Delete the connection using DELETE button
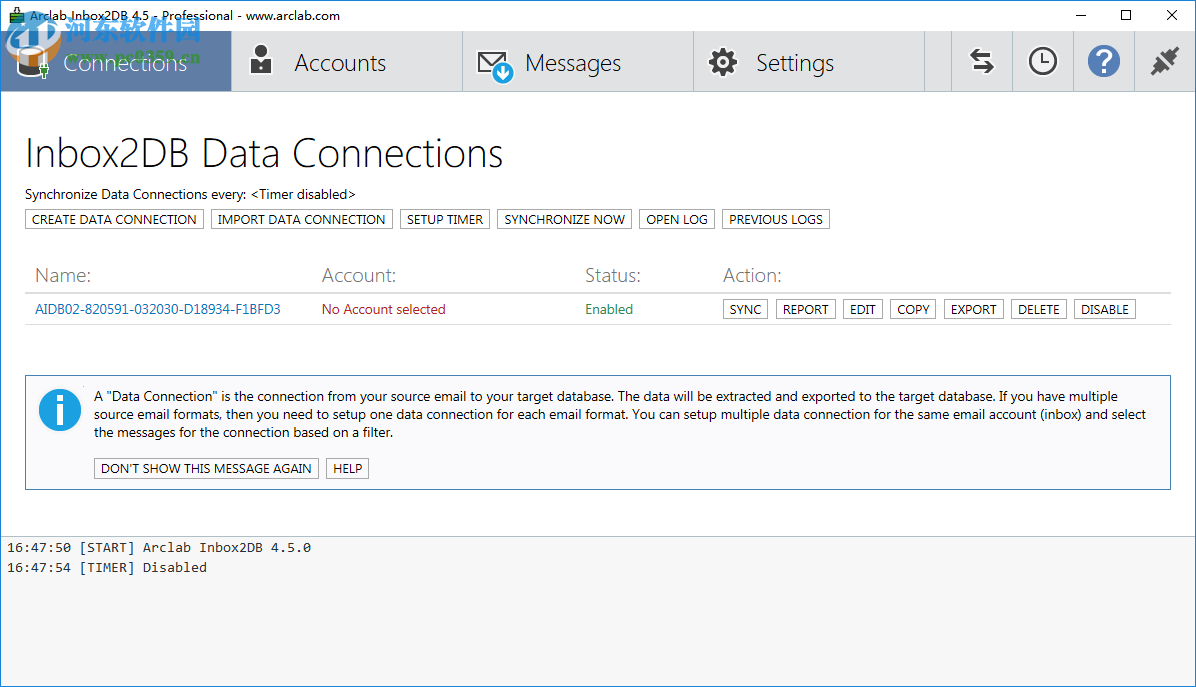 pos(1039,309)
